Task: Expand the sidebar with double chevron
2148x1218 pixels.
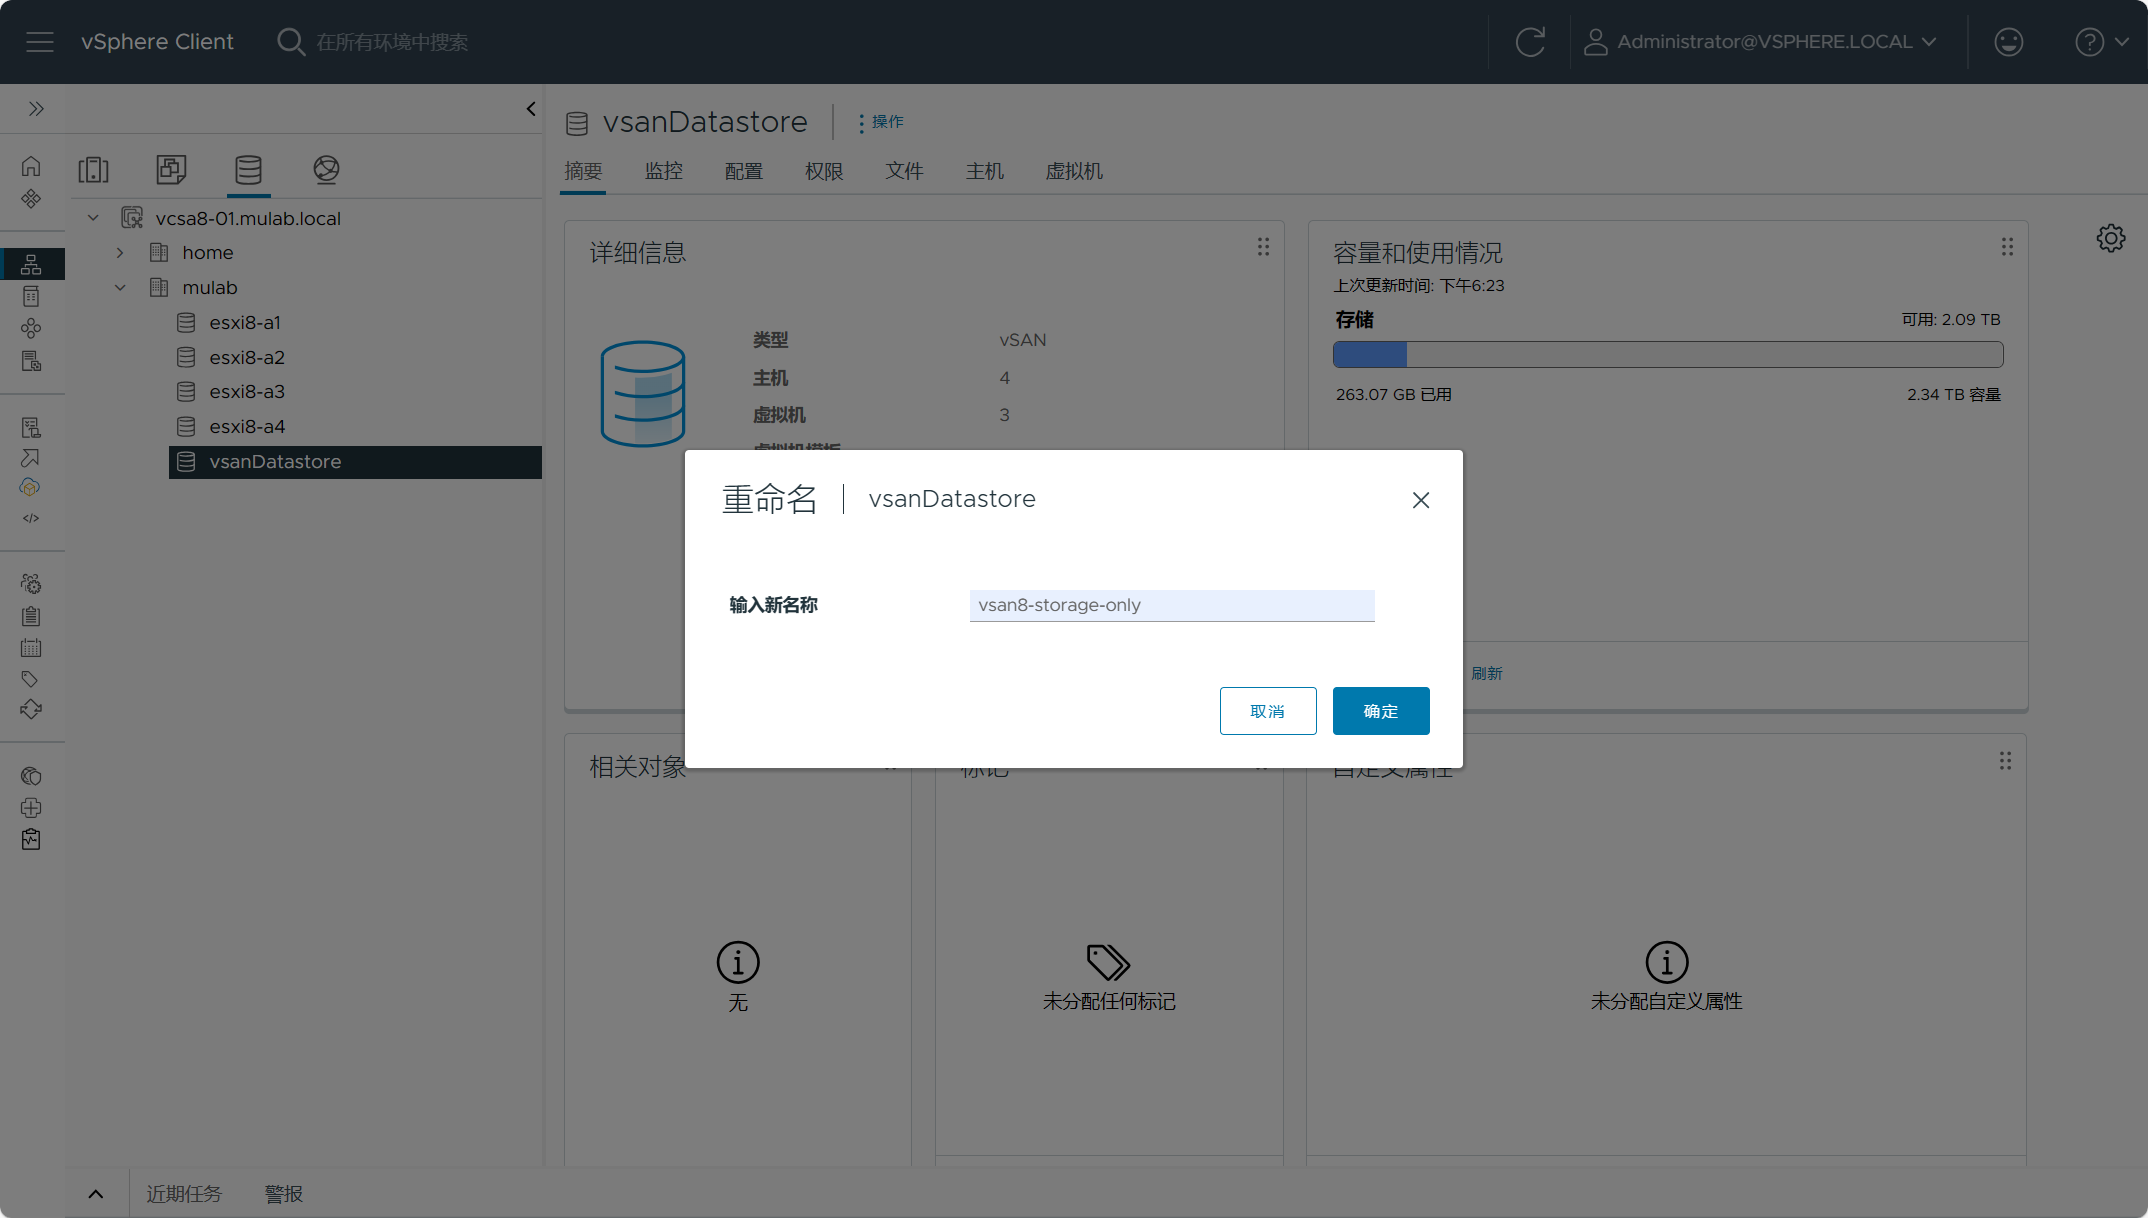Action: (x=36, y=108)
